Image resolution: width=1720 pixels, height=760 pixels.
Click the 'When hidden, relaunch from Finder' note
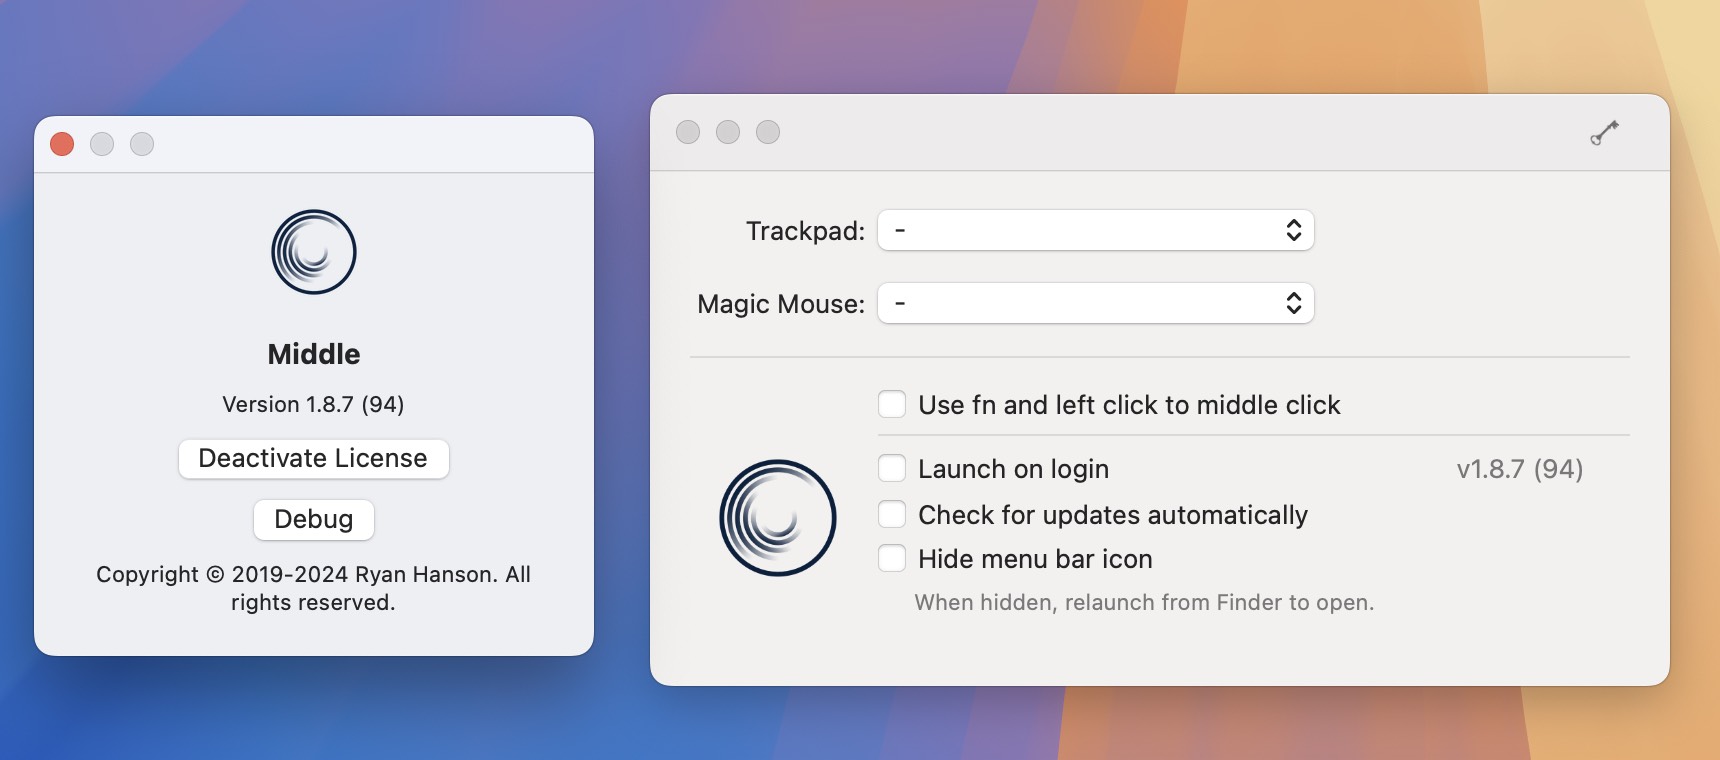pyautogui.click(x=1145, y=603)
